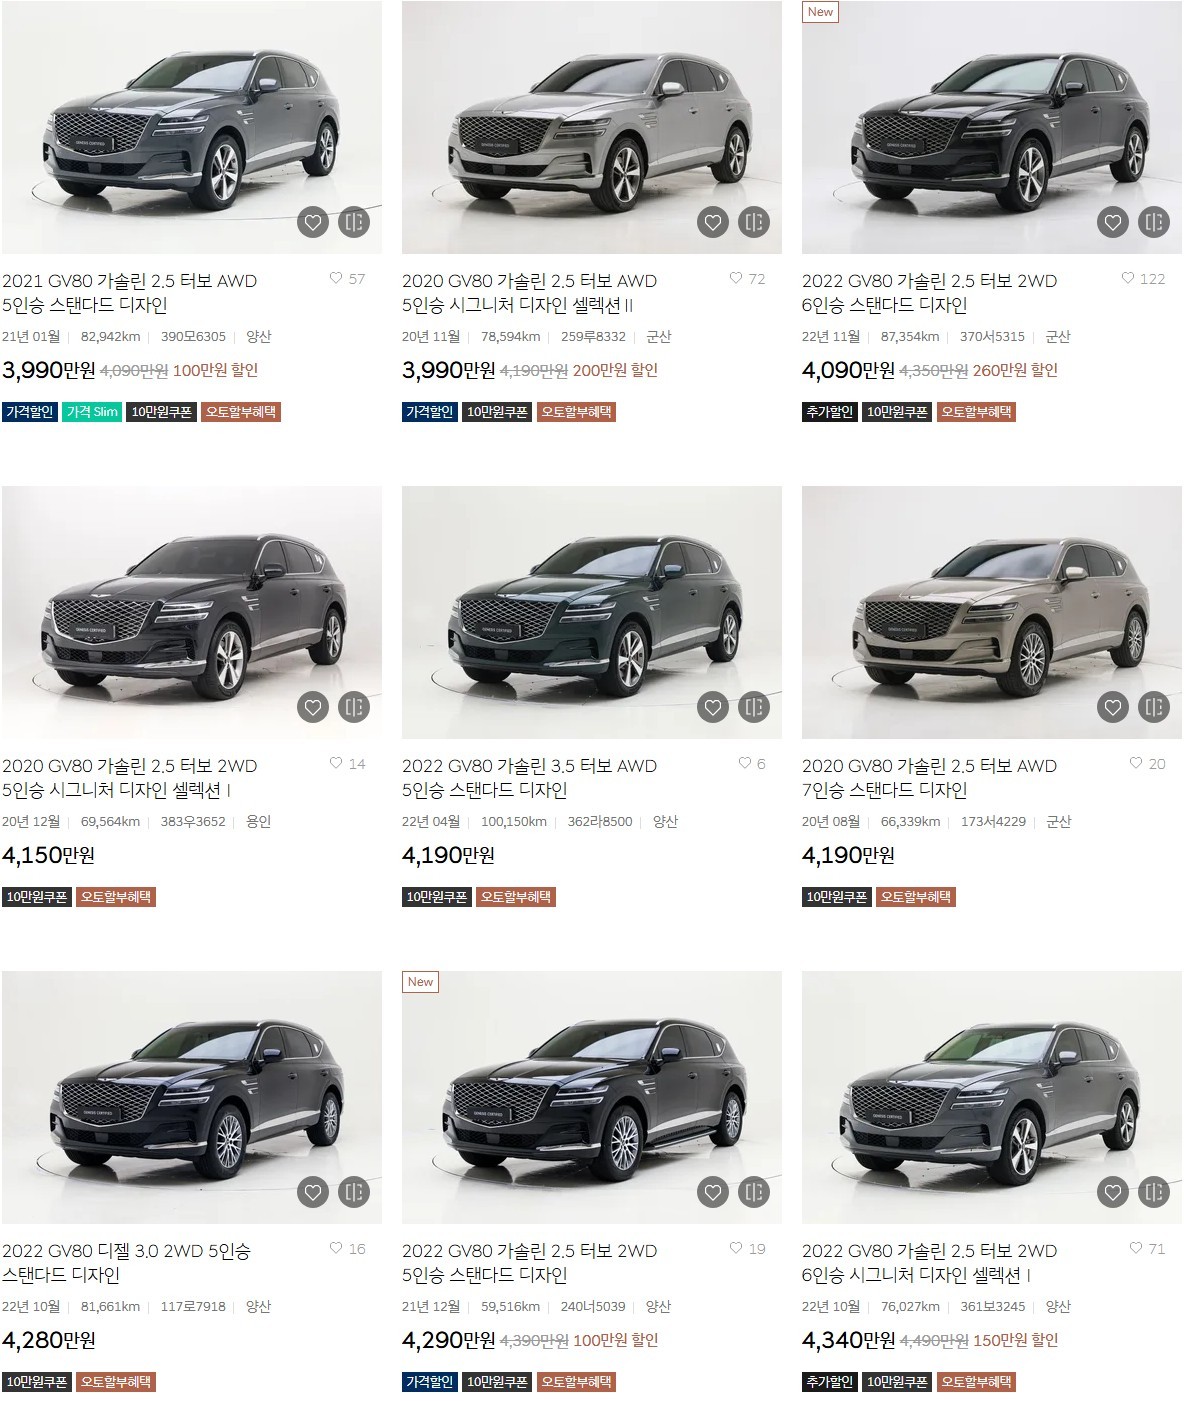Click 오토할부혜택 tag under 4,150만원 listing
This screenshot has width=1184, height=1401.
116,897
